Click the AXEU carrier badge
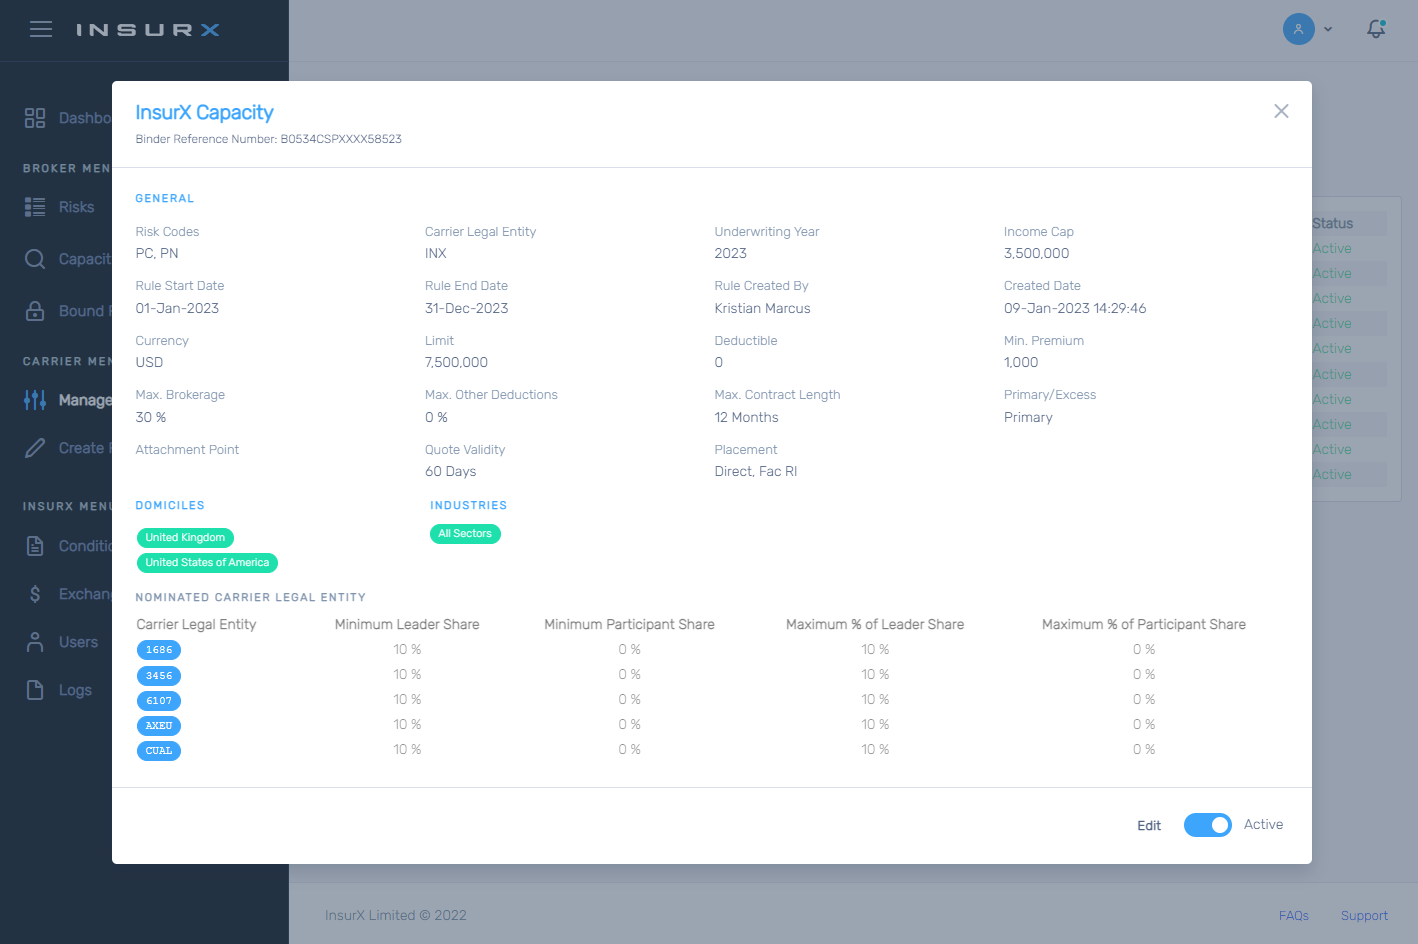The width and height of the screenshot is (1418, 944). coord(159,726)
